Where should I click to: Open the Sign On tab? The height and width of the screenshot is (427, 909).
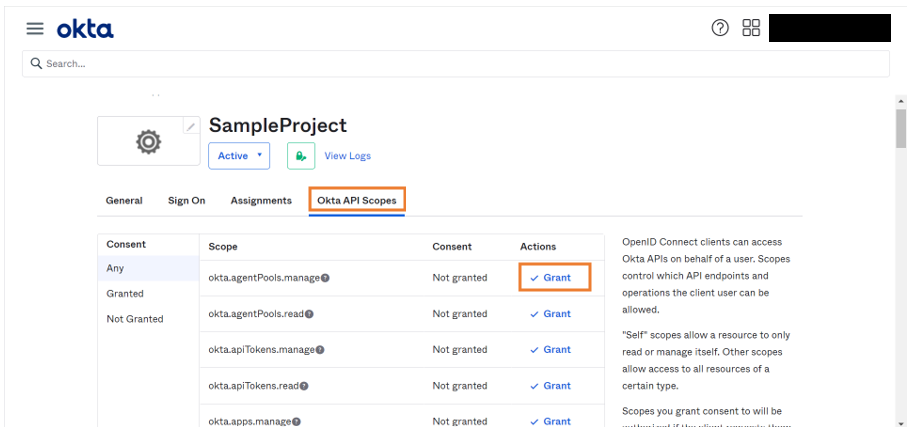tap(186, 201)
